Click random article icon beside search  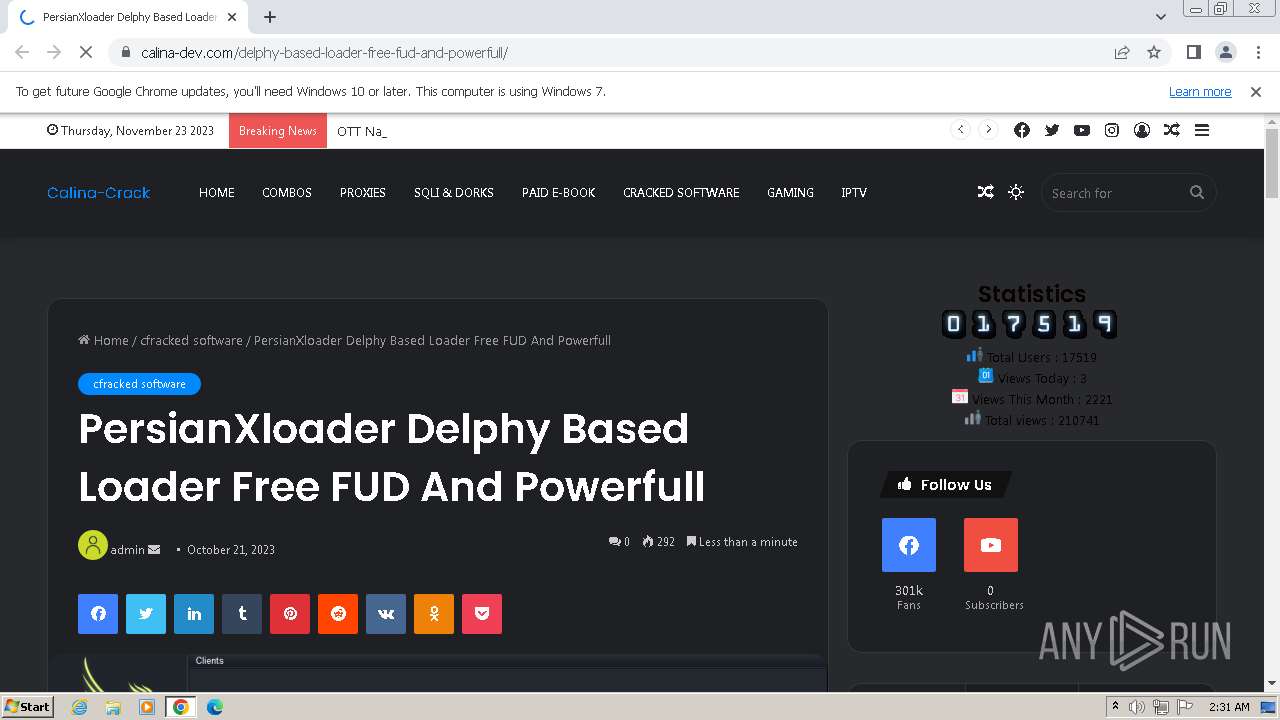coord(986,192)
